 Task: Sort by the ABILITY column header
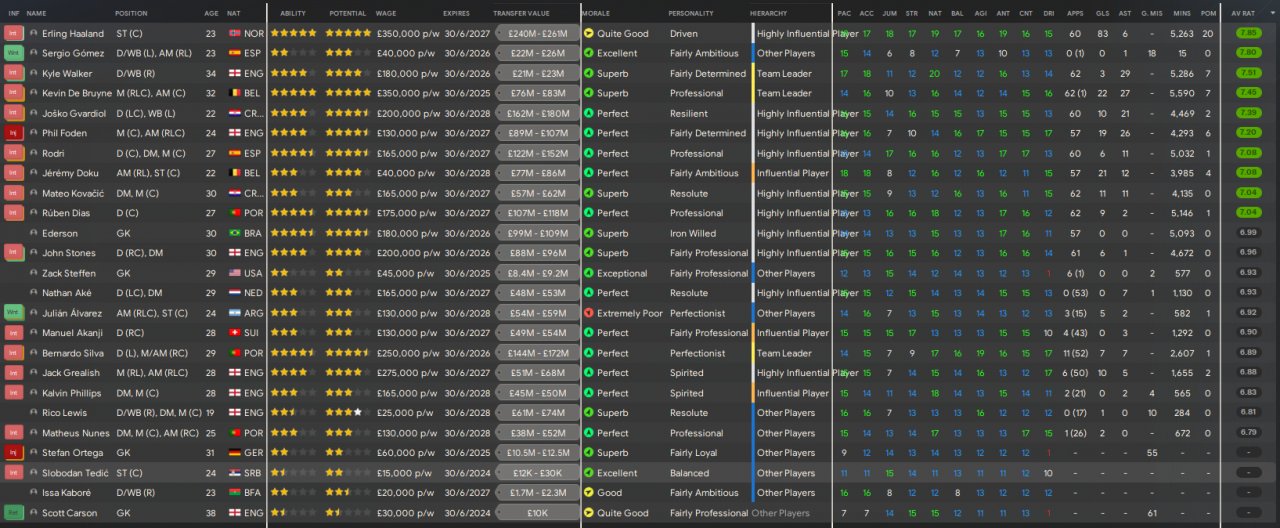[x=293, y=13]
